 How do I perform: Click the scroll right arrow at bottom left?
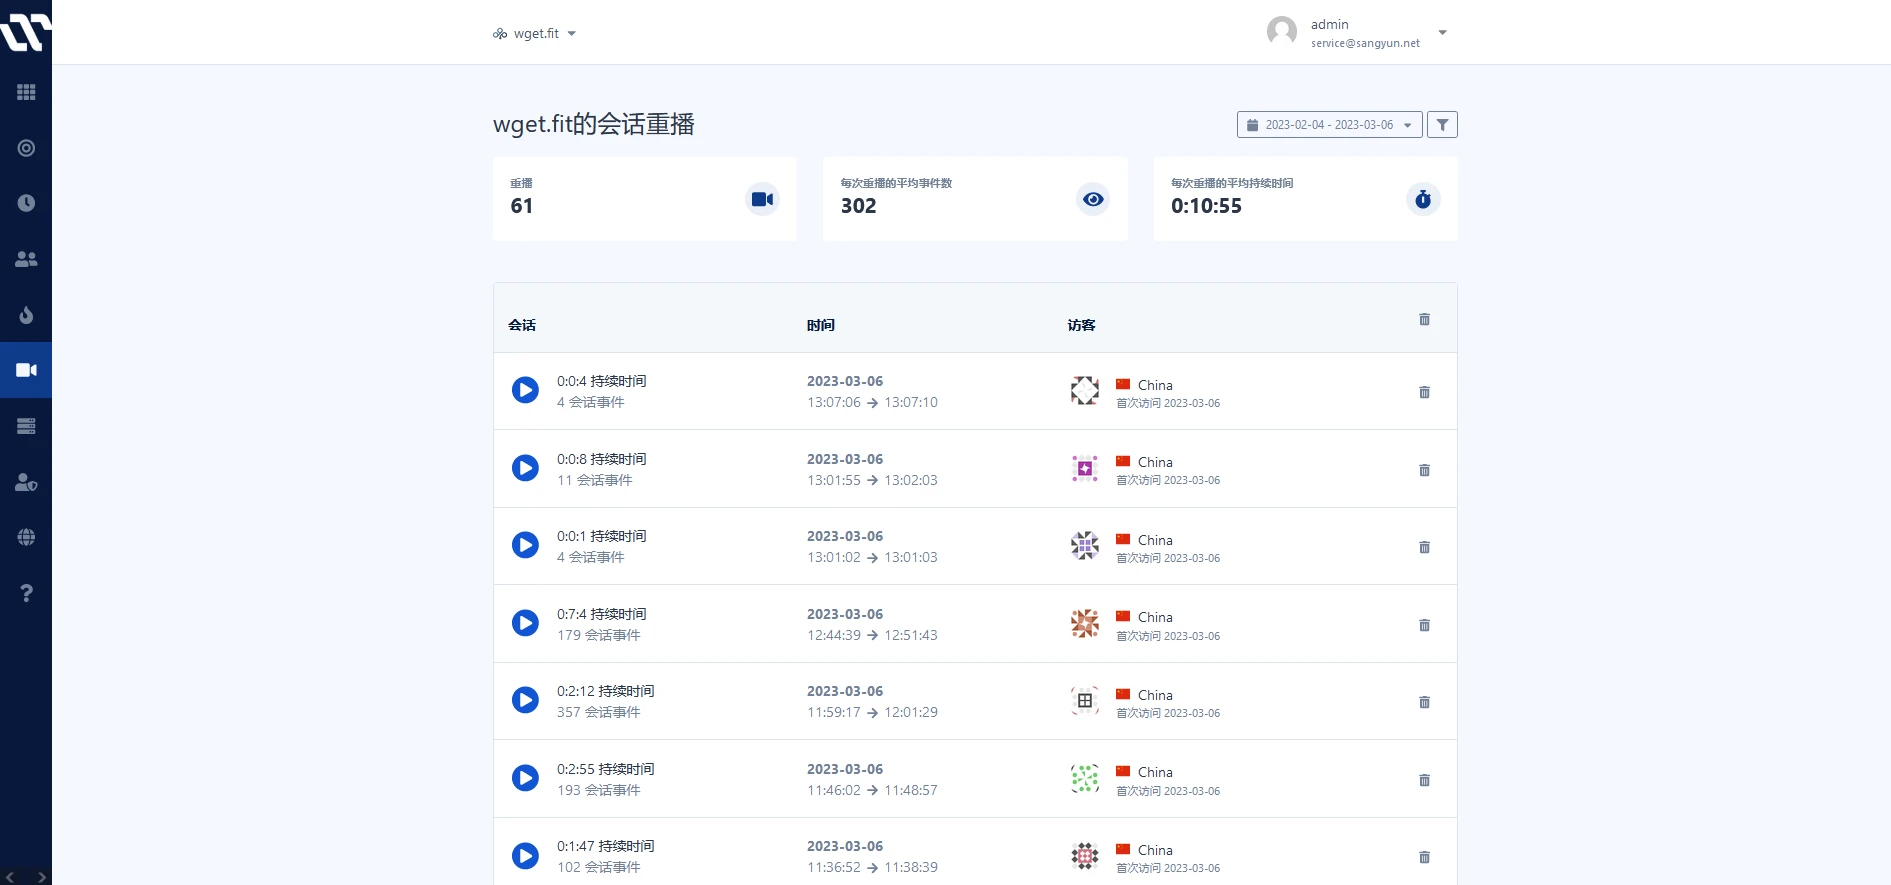pos(41,877)
